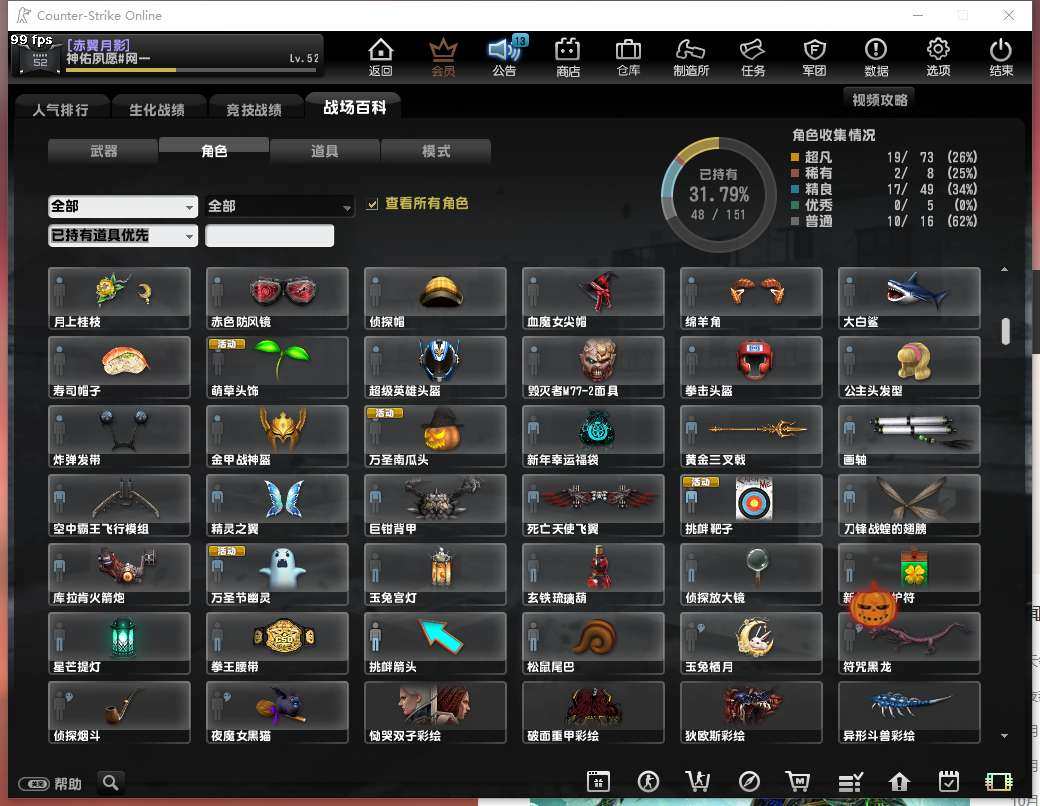Screen dimensions: 1040x806
Task: Click the shopping cart with M icon
Action: (798, 782)
